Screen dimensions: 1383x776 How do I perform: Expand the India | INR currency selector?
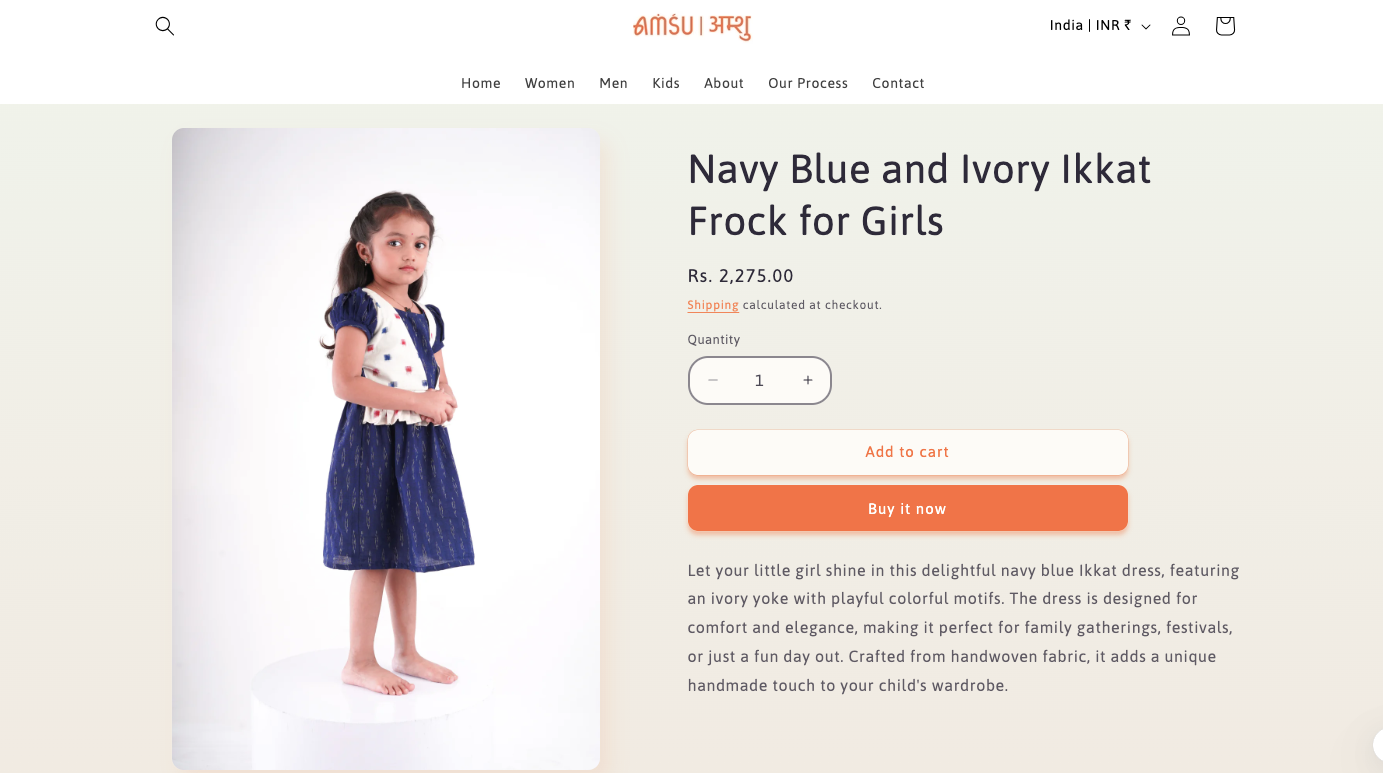click(x=1100, y=26)
